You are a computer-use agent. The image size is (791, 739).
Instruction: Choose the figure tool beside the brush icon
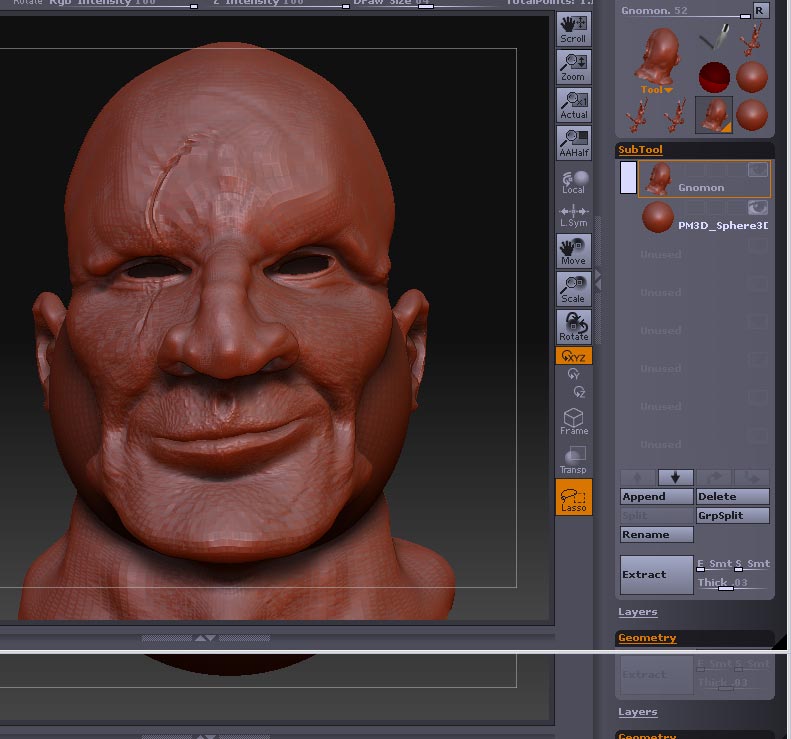coord(751,39)
